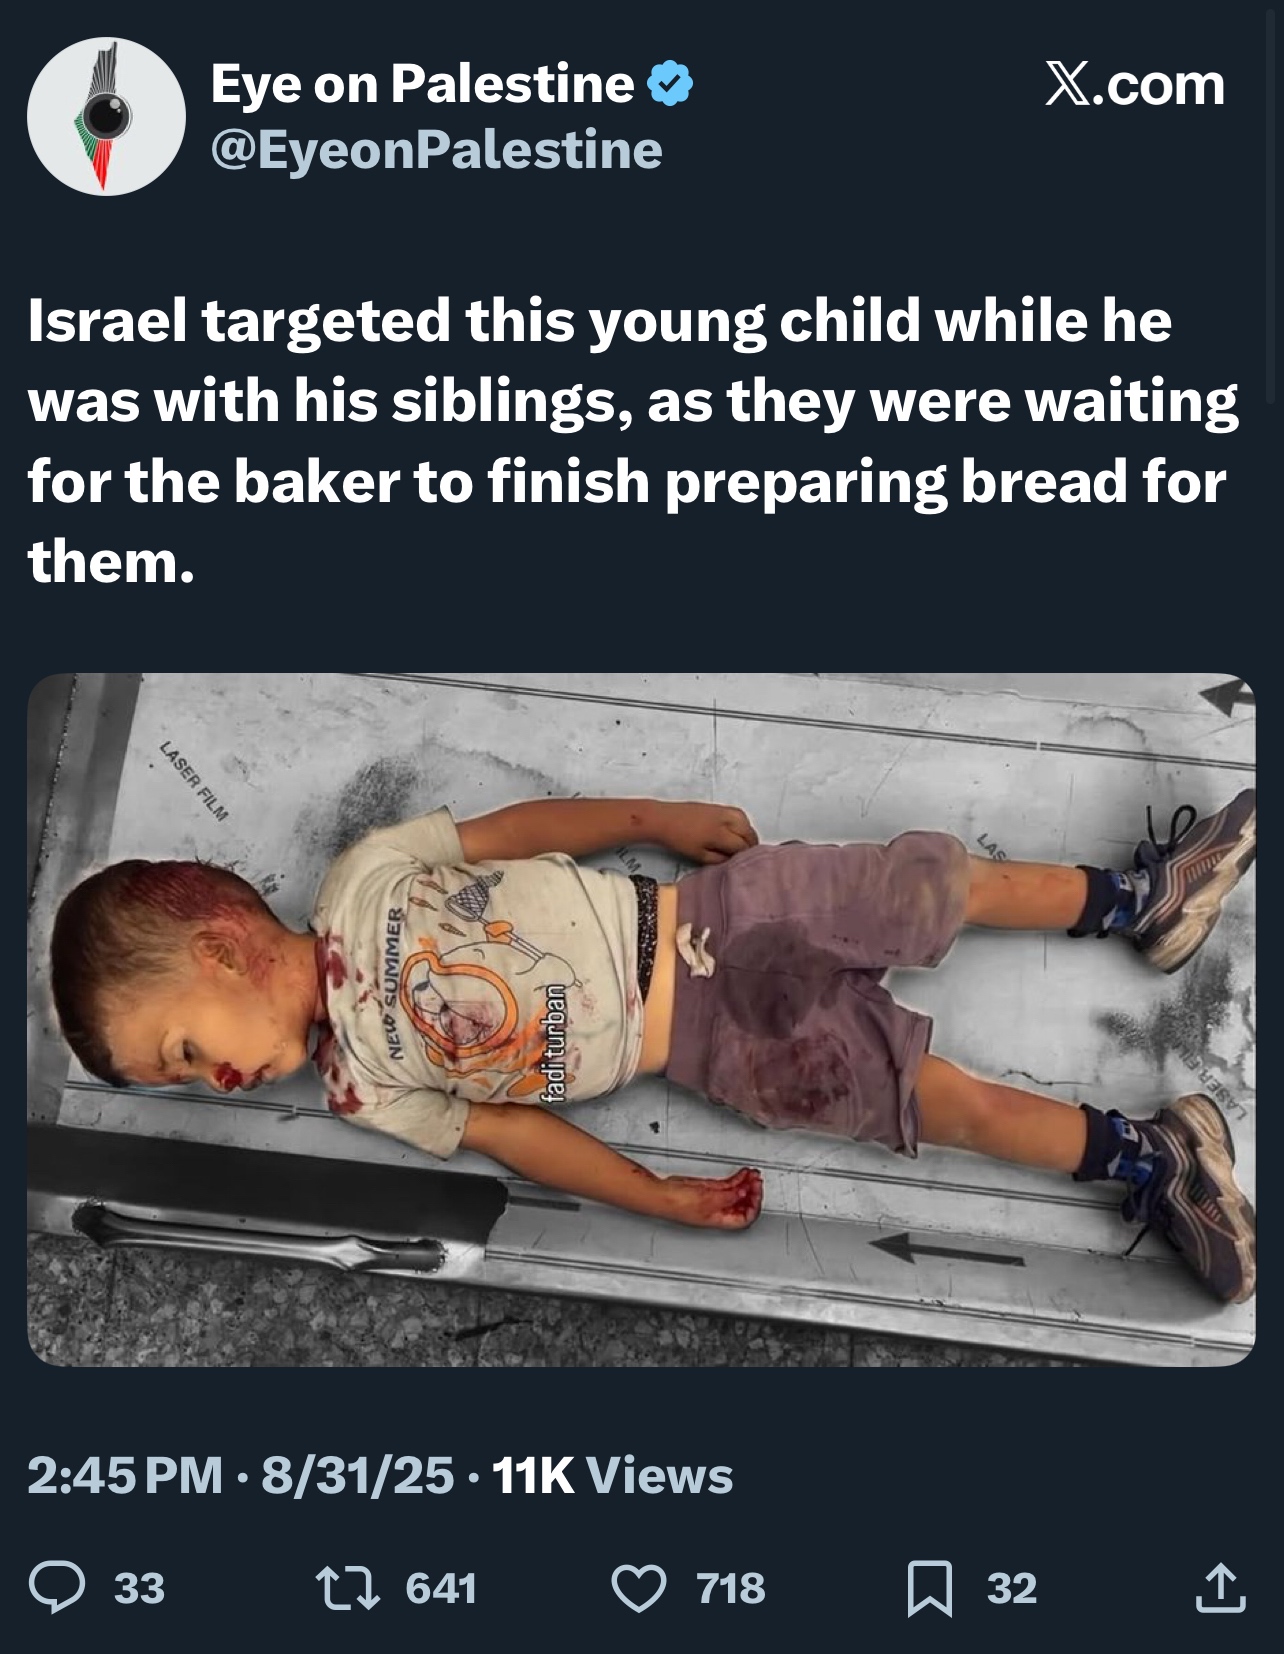Open the Eye on Palestine display name
This screenshot has width=1284, height=1654.
(422, 83)
